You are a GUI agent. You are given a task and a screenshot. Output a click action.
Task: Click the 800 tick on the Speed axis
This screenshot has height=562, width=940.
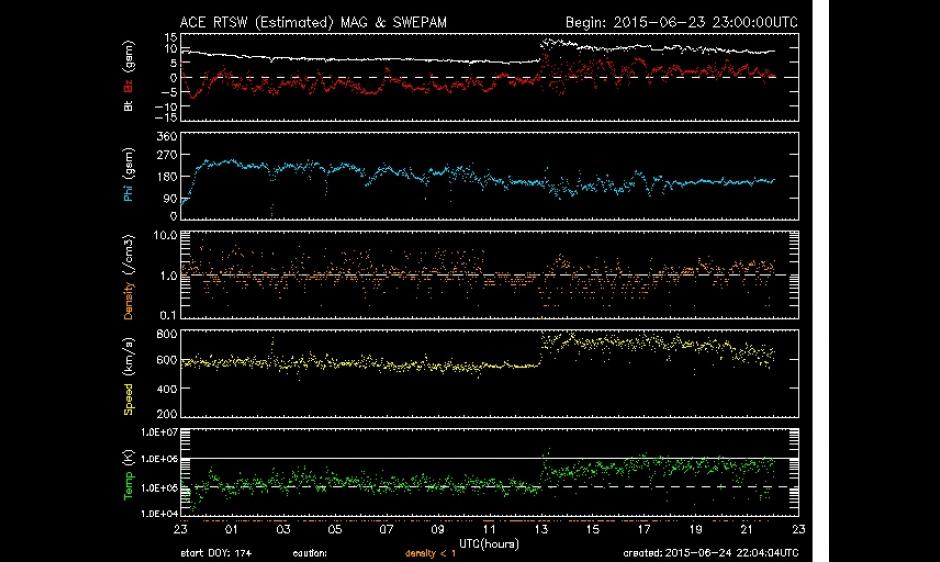pos(164,333)
